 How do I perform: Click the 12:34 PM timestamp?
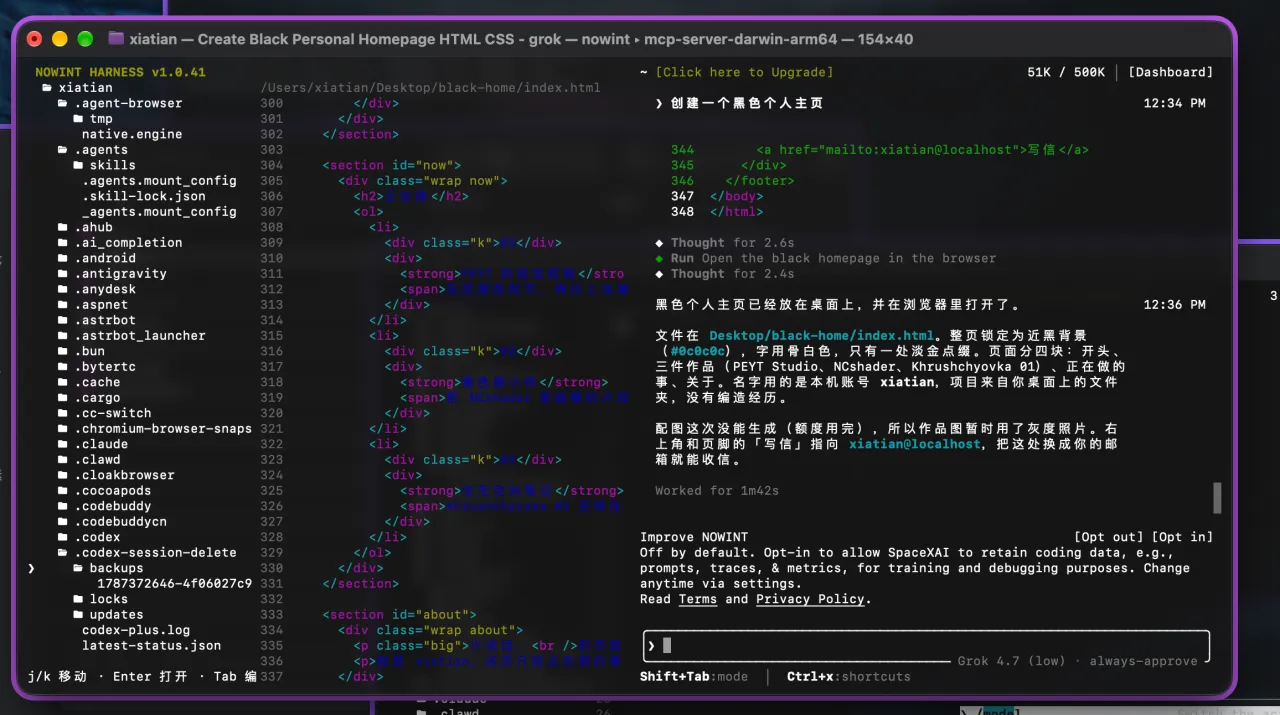(x=1174, y=103)
